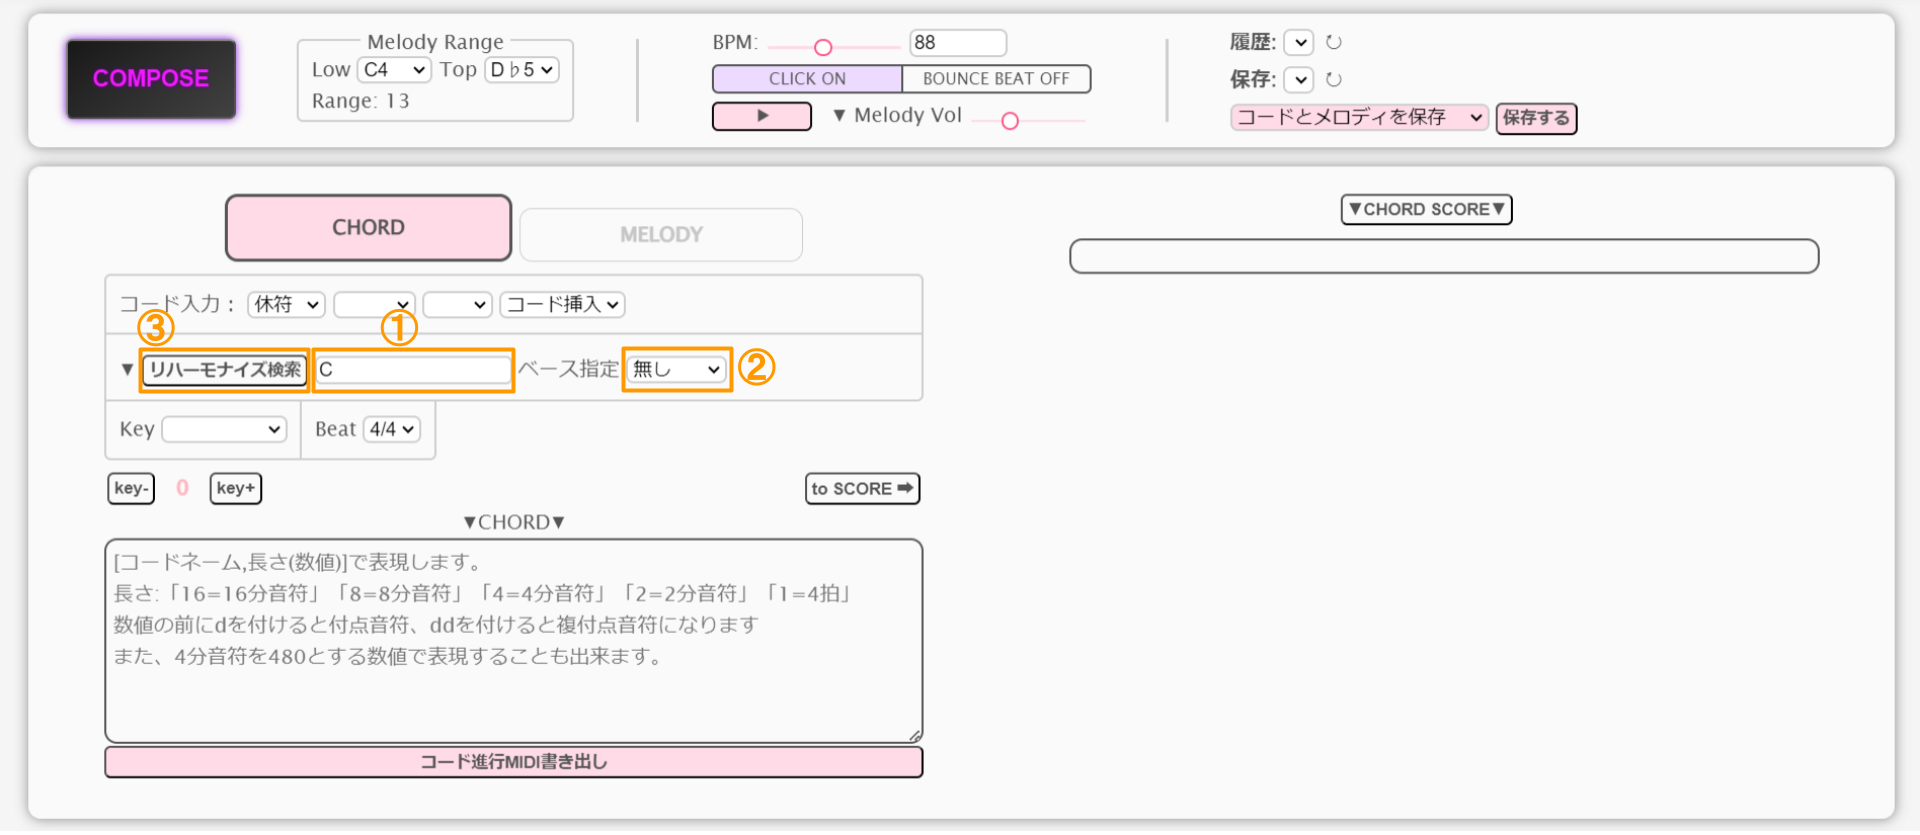Click the key- transpose down button
Image resolution: width=1920 pixels, height=835 pixels.
pos(131,489)
